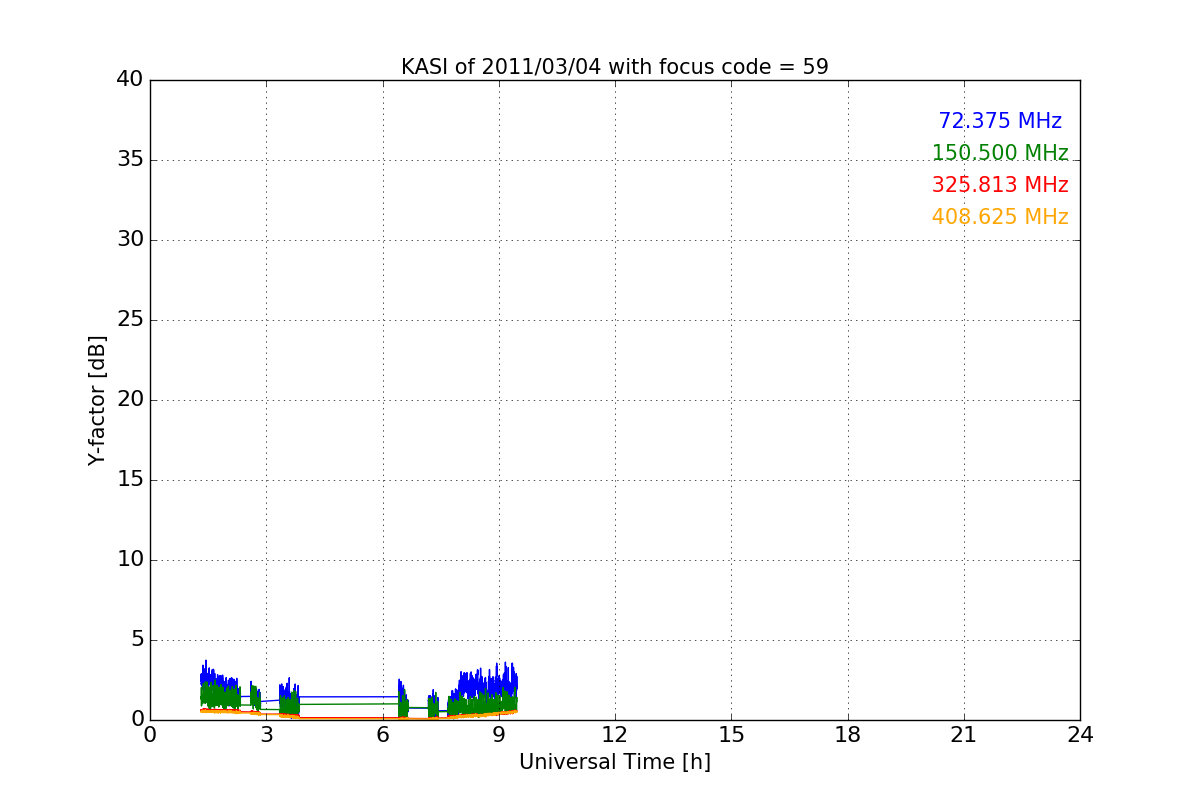The width and height of the screenshot is (1200, 800).
Task: Click the x-axis tick label 12
Action: point(615,735)
